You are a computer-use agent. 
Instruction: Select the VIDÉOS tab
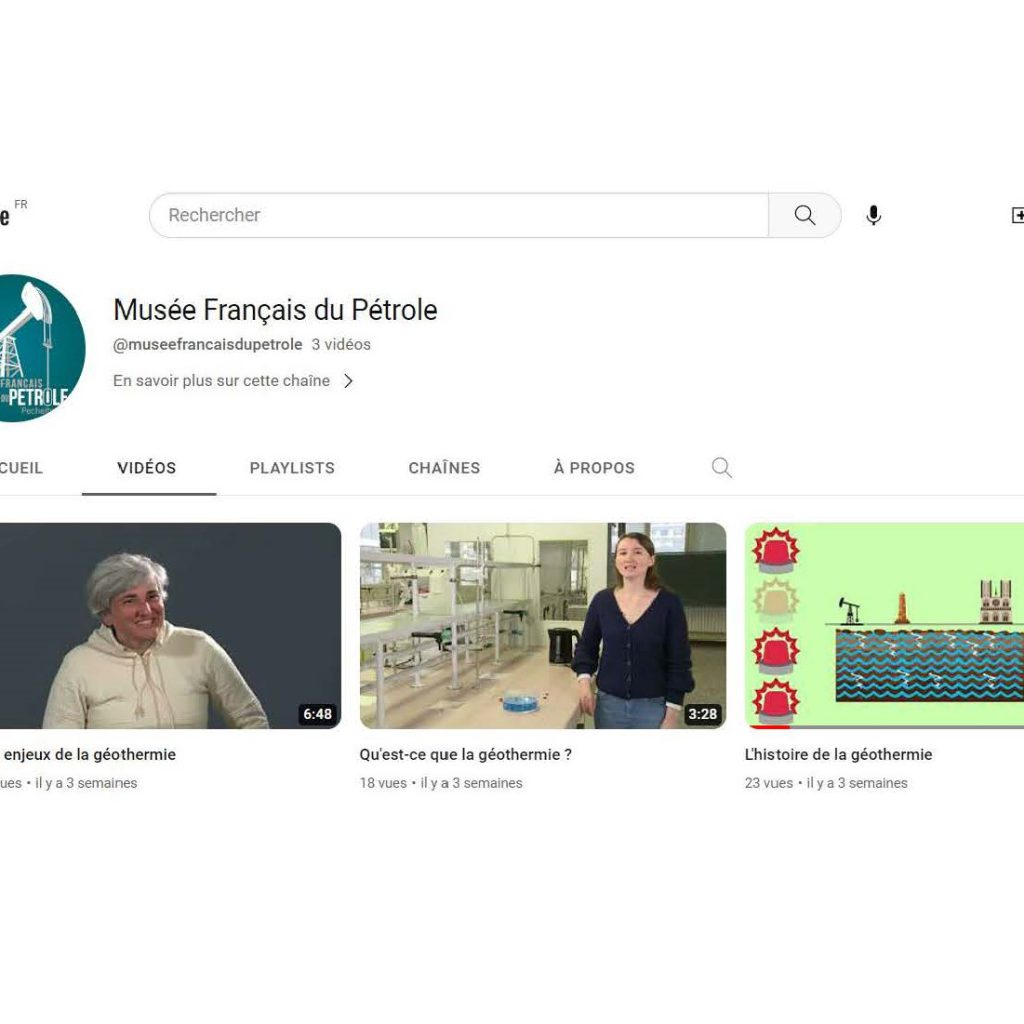[147, 468]
